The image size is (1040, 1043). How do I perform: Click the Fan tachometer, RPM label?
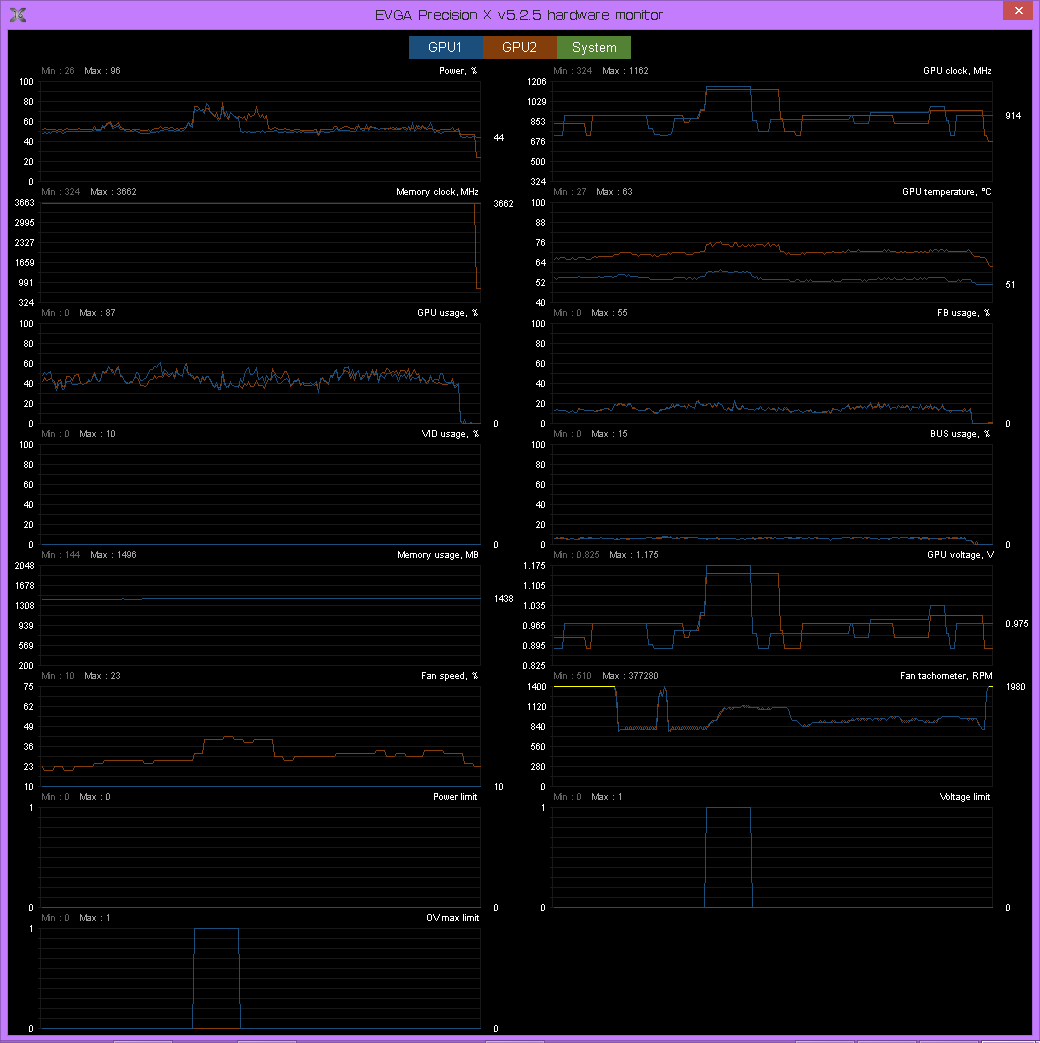pyautogui.click(x=946, y=676)
